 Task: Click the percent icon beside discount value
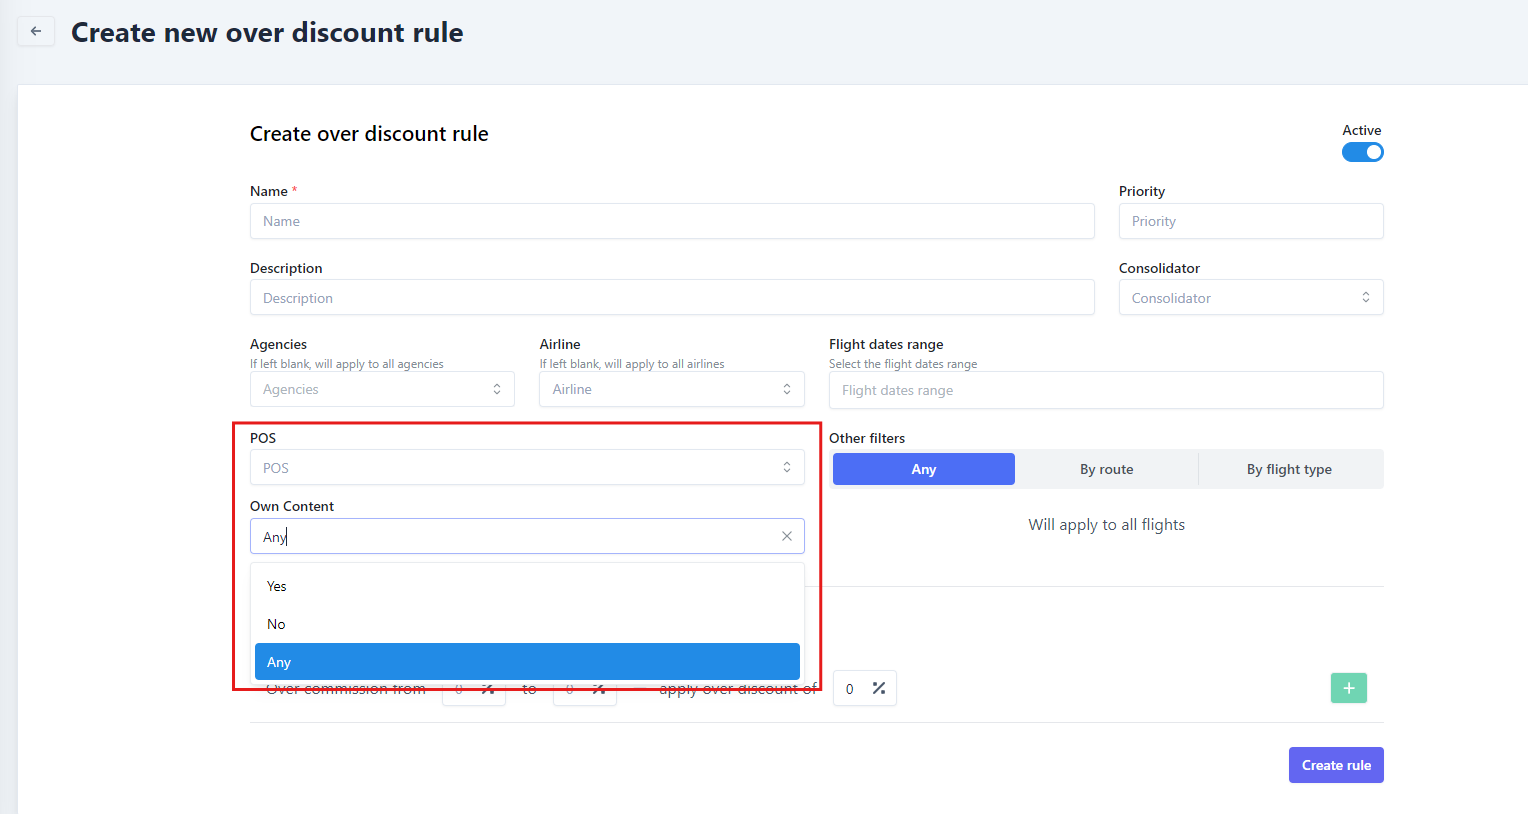click(879, 688)
